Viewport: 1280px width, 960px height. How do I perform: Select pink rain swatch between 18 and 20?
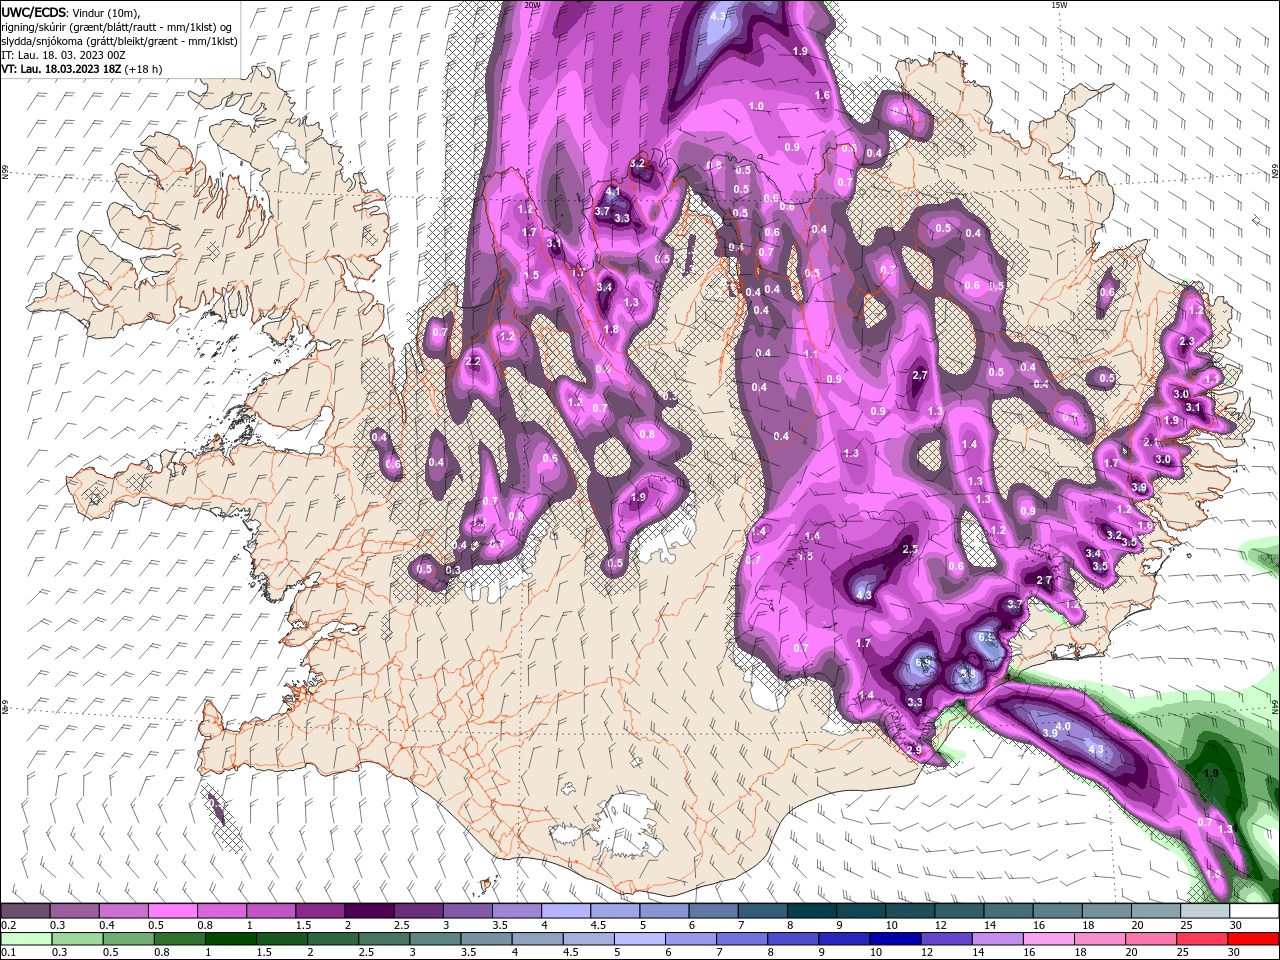click(1099, 939)
